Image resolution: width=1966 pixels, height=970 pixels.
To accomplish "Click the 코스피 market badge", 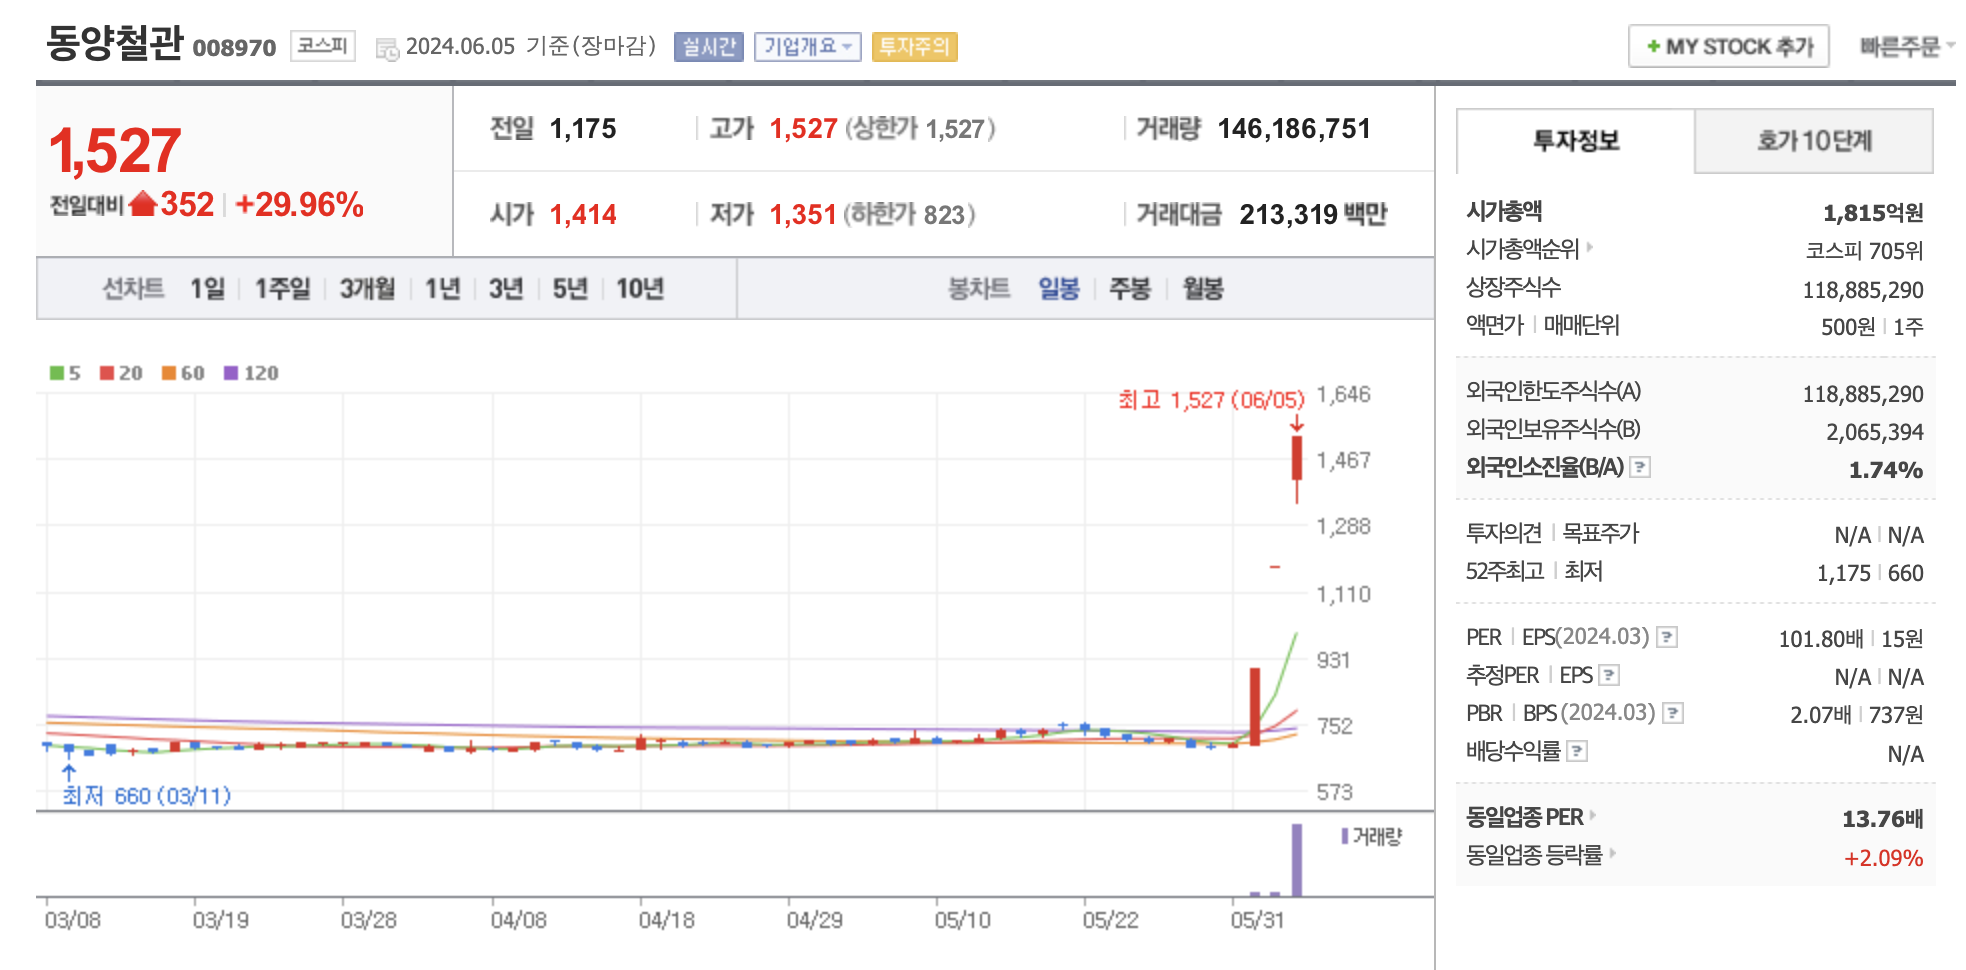I will tap(323, 46).
